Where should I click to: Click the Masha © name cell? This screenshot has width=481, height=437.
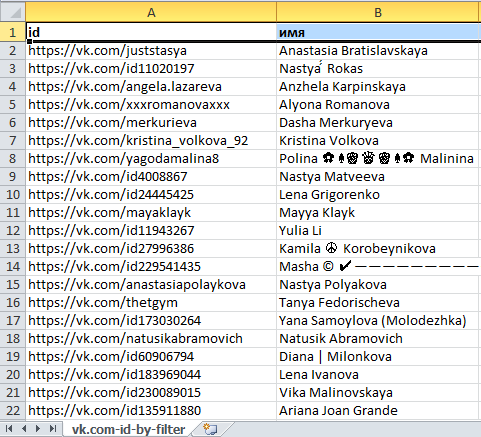point(378,267)
